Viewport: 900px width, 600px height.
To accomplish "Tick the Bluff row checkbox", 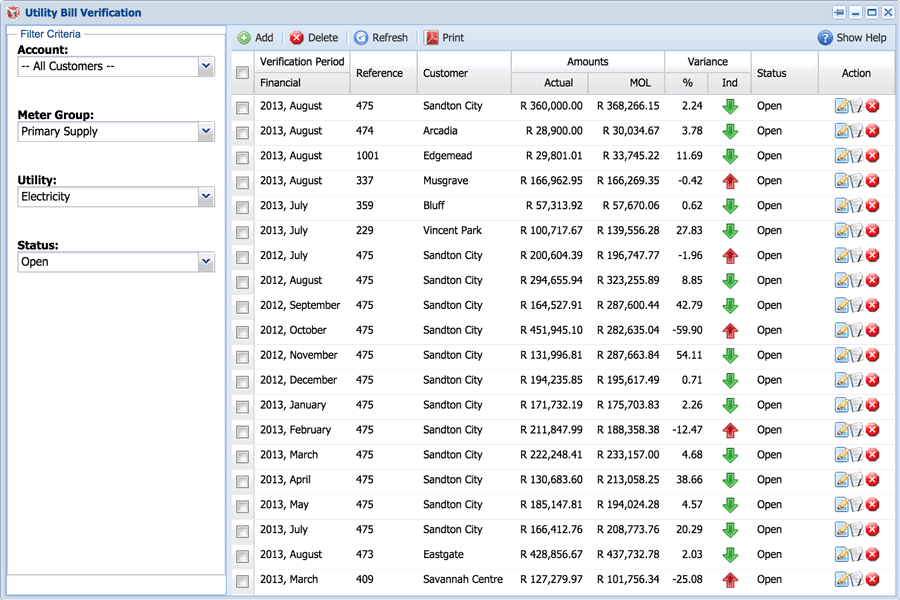I will 242,207.
